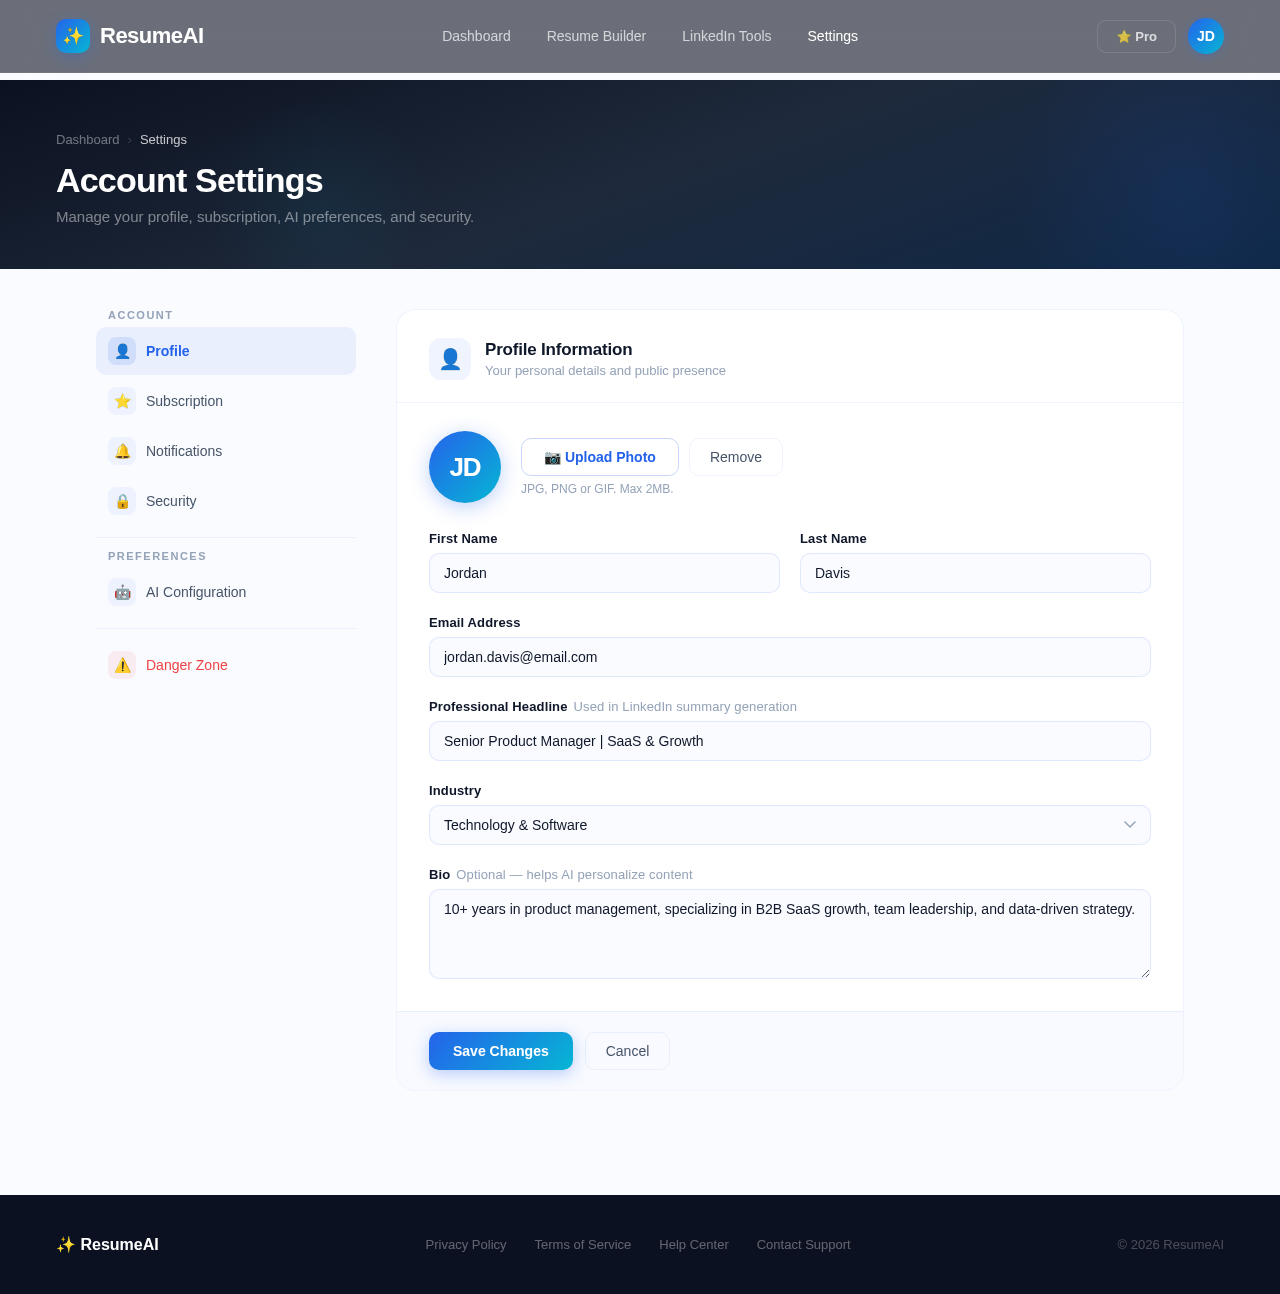Select the robot icon for AI Configuration

122,592
